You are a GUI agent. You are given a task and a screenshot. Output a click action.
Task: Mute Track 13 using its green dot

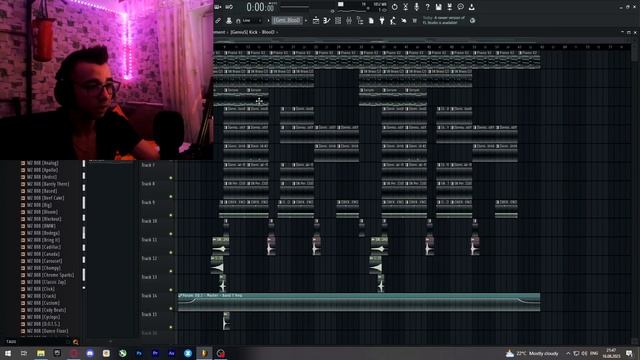(x=171, y=290)
